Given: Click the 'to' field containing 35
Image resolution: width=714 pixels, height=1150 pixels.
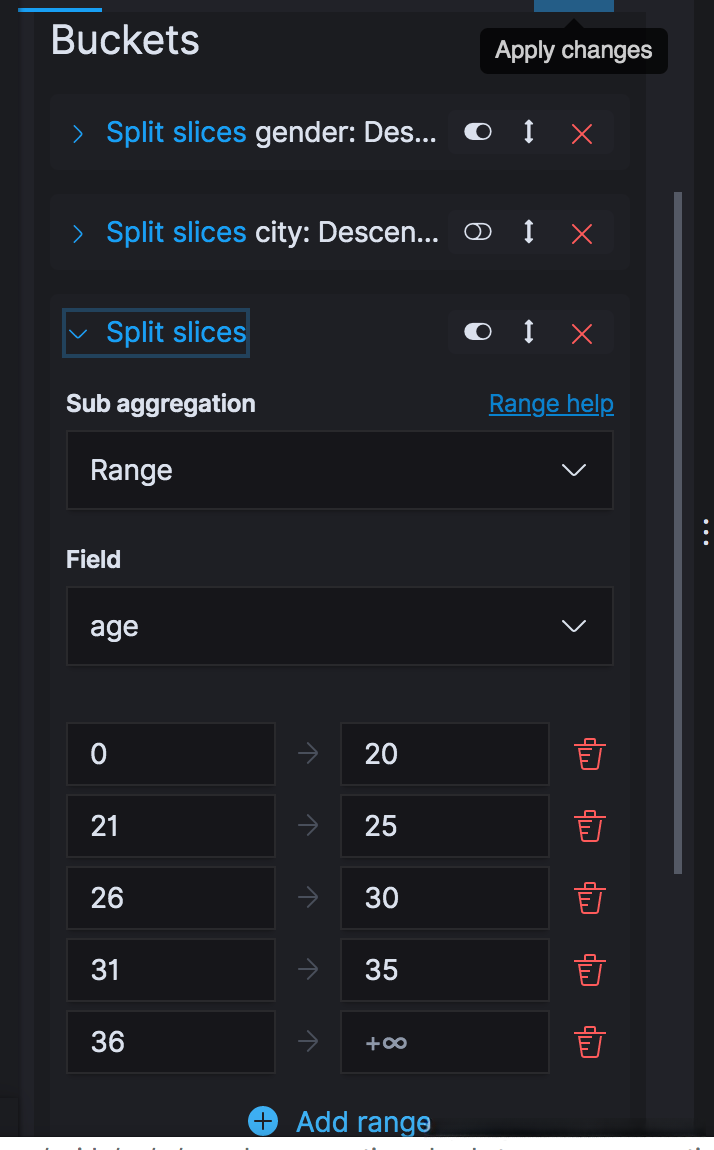Looking at the screenshot, I should 444,970.
